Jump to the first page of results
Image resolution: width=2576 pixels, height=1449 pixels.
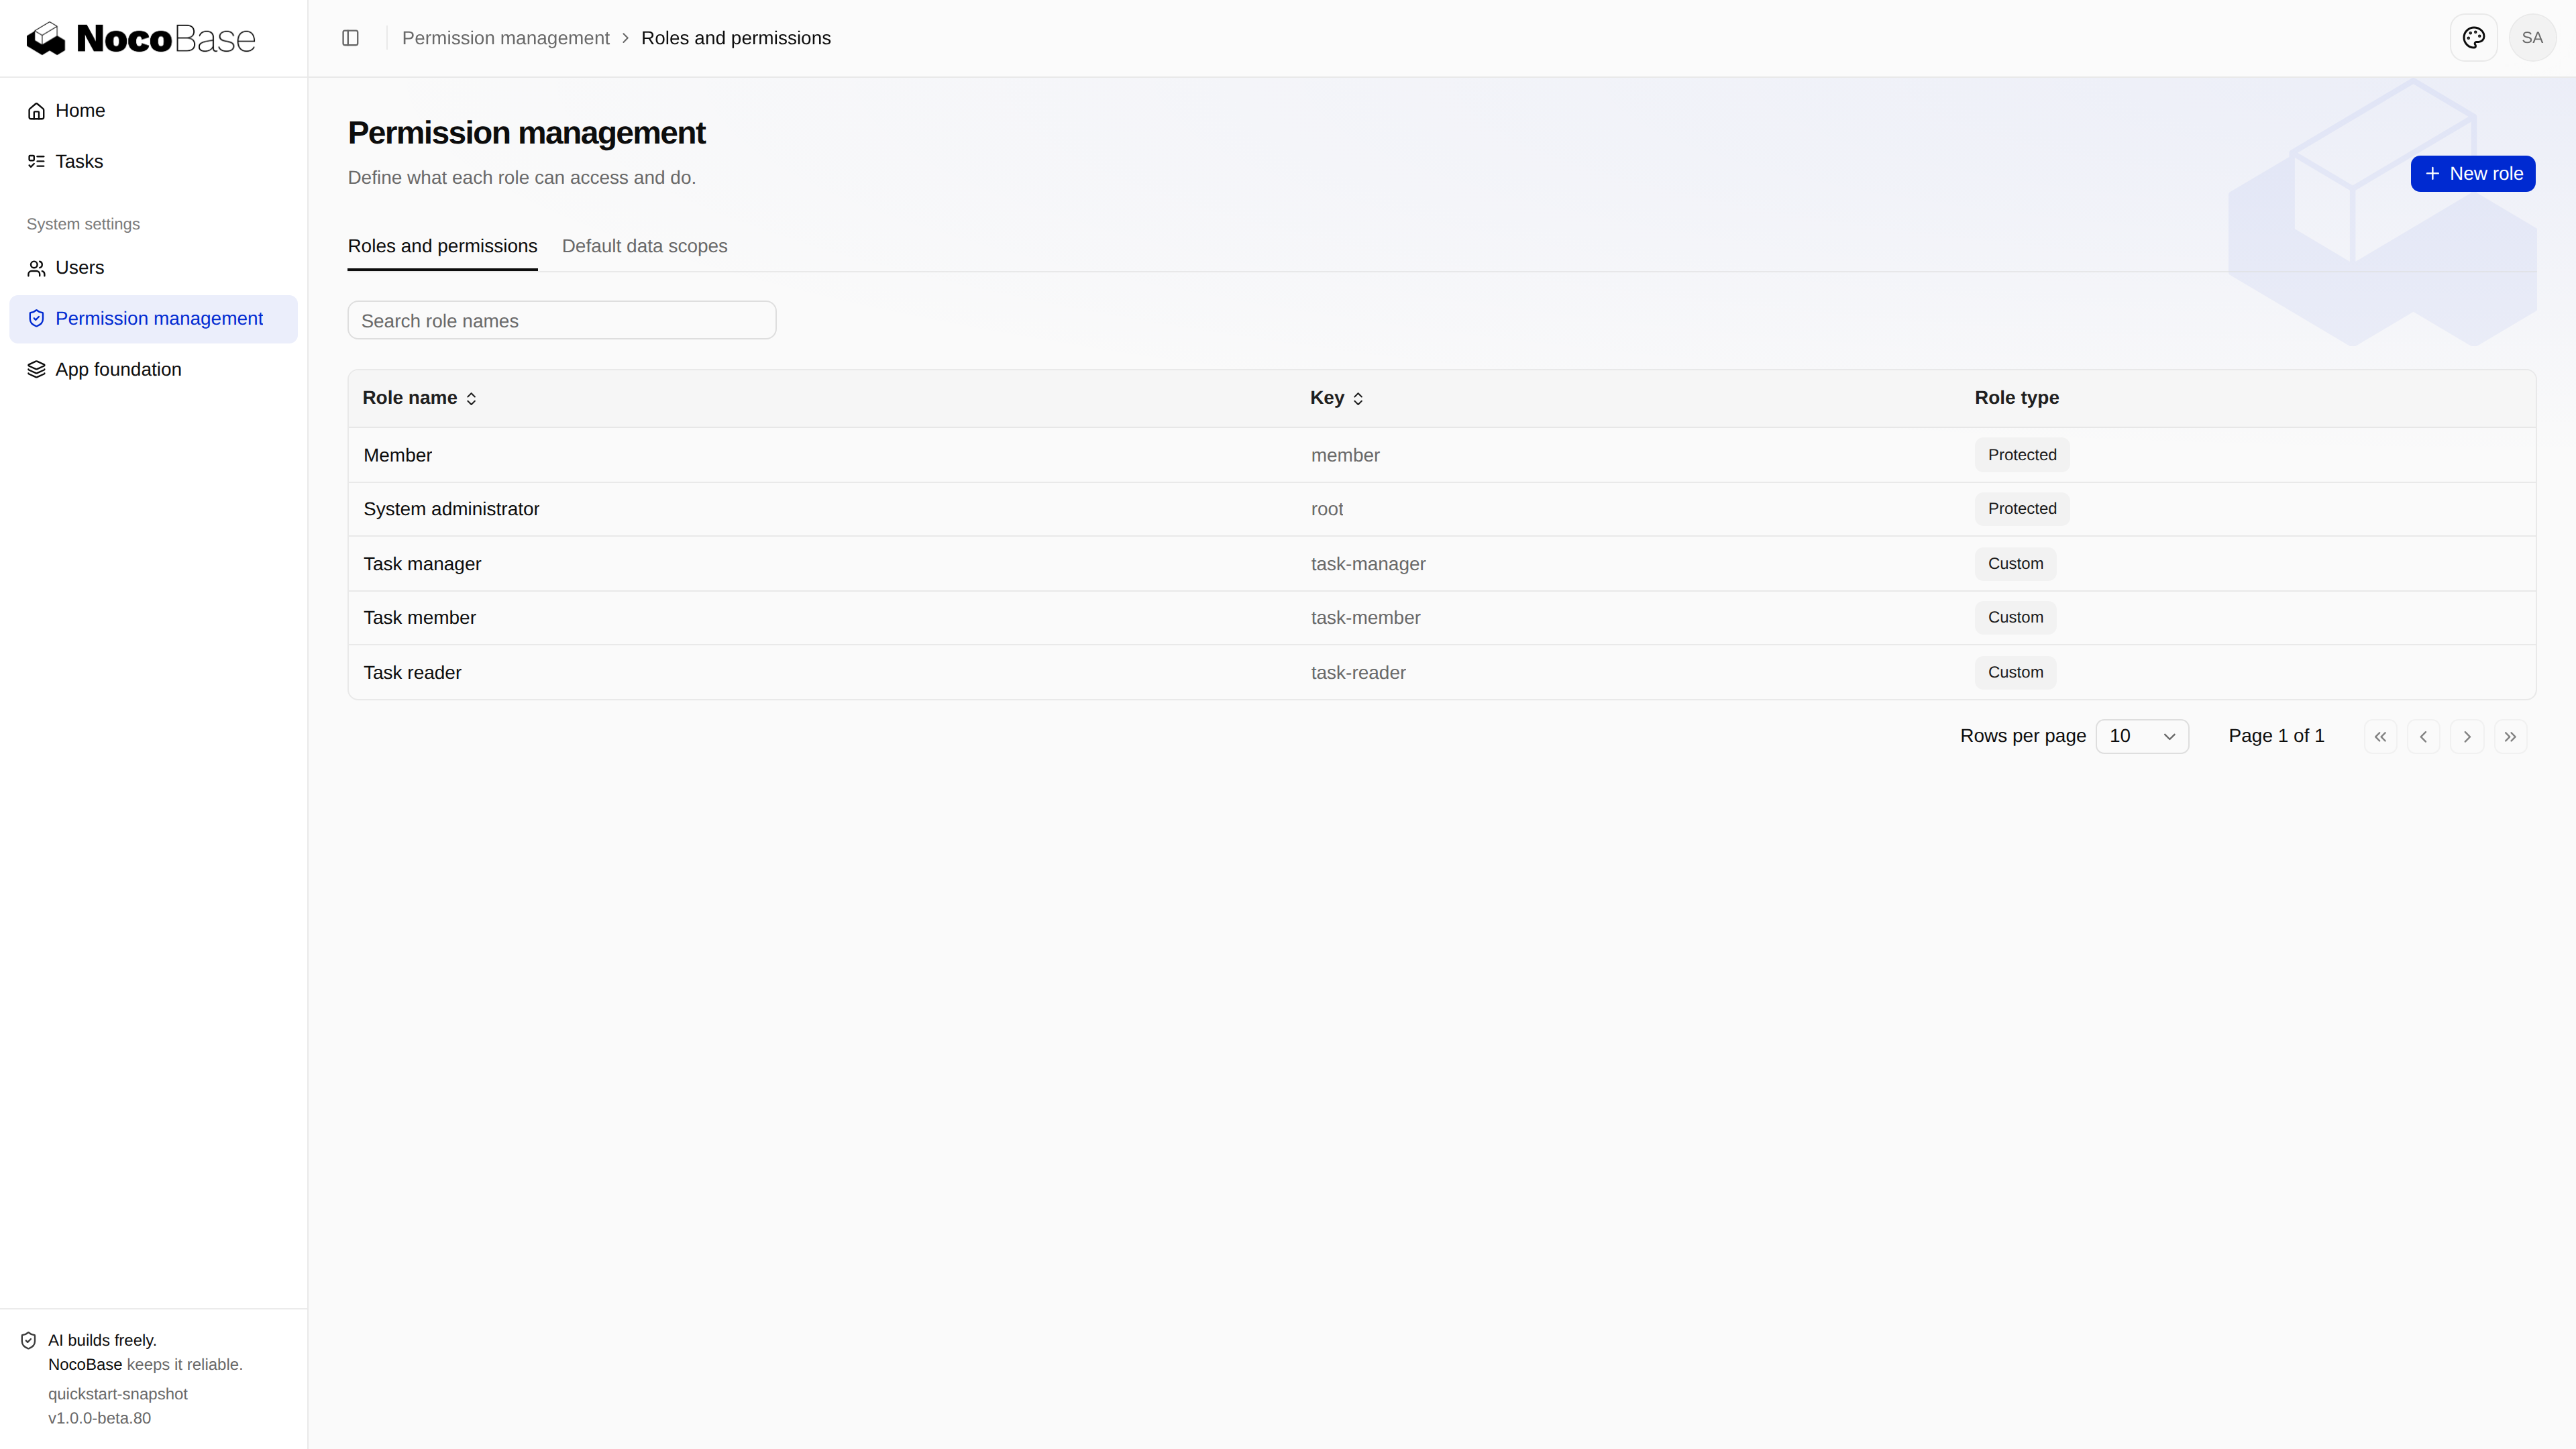(2380, 737)
